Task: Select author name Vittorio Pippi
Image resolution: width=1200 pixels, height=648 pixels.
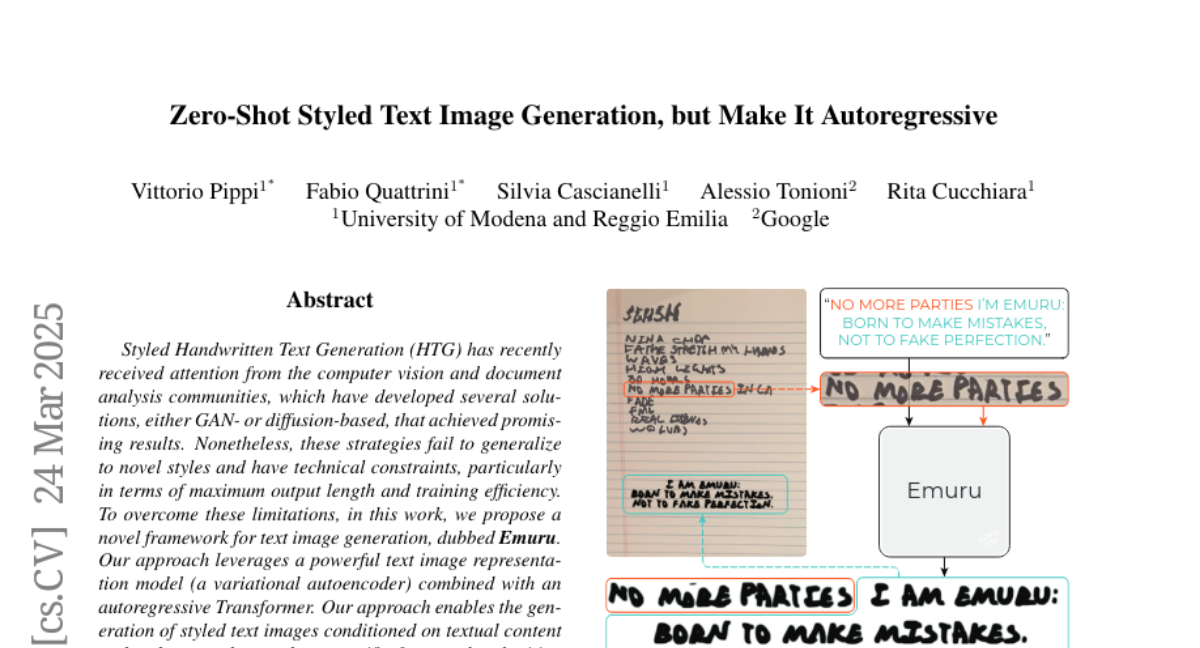Action: (x=196, y=191)
